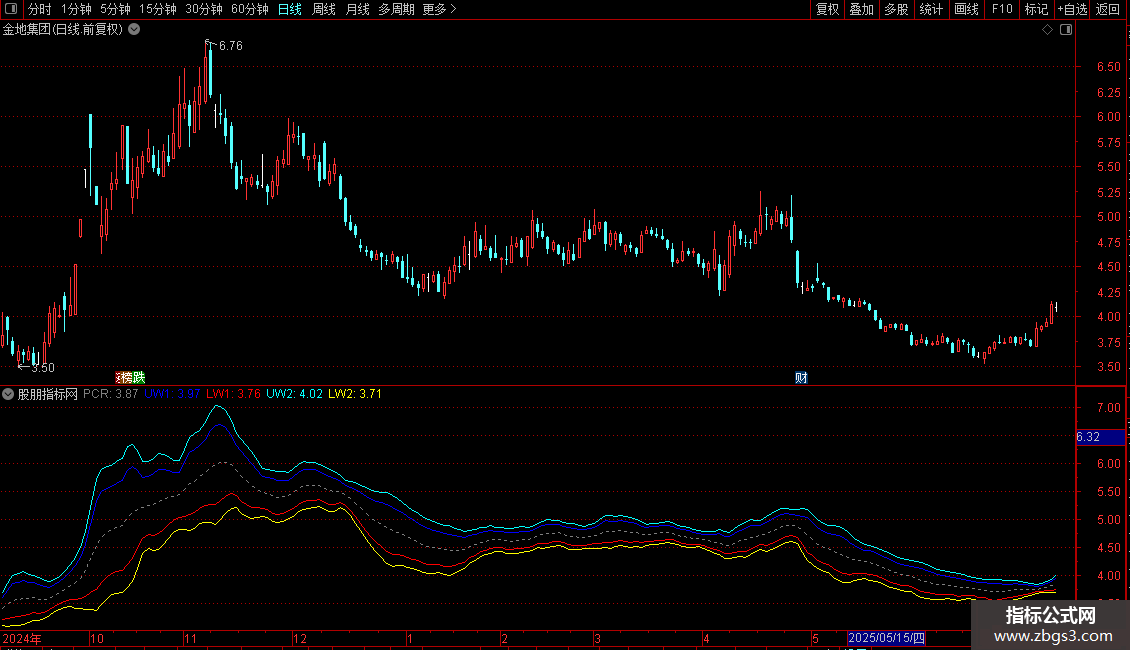Click the month 12 marker on time axis
The height and width of the screenshot is (650, 1130).
[x=300, y=638]
